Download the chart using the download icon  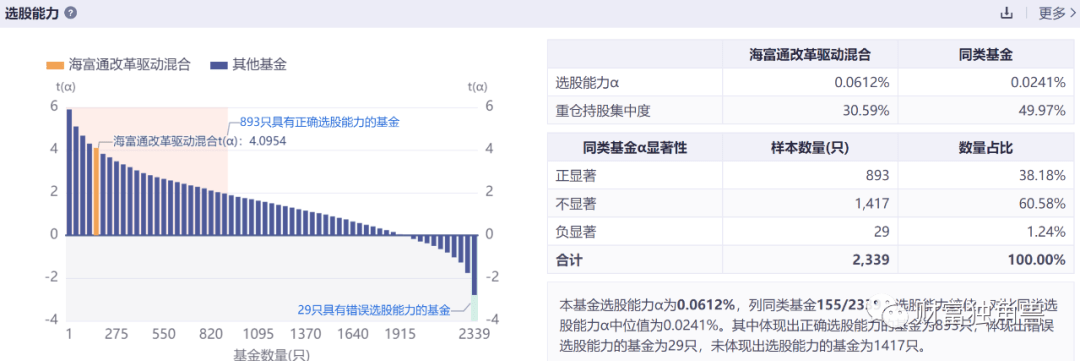(x=1026, y=12)
